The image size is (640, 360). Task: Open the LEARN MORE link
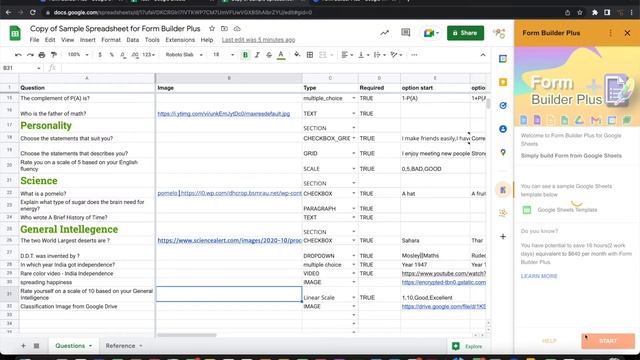[539, 276]
